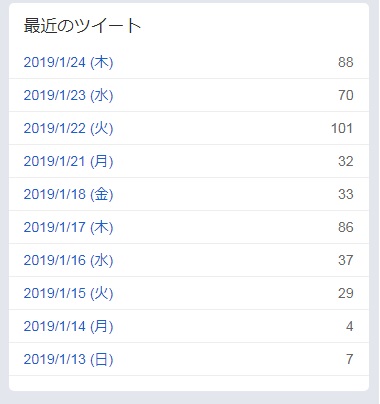
Task: Click the tweet count 33
Action: 346,194
